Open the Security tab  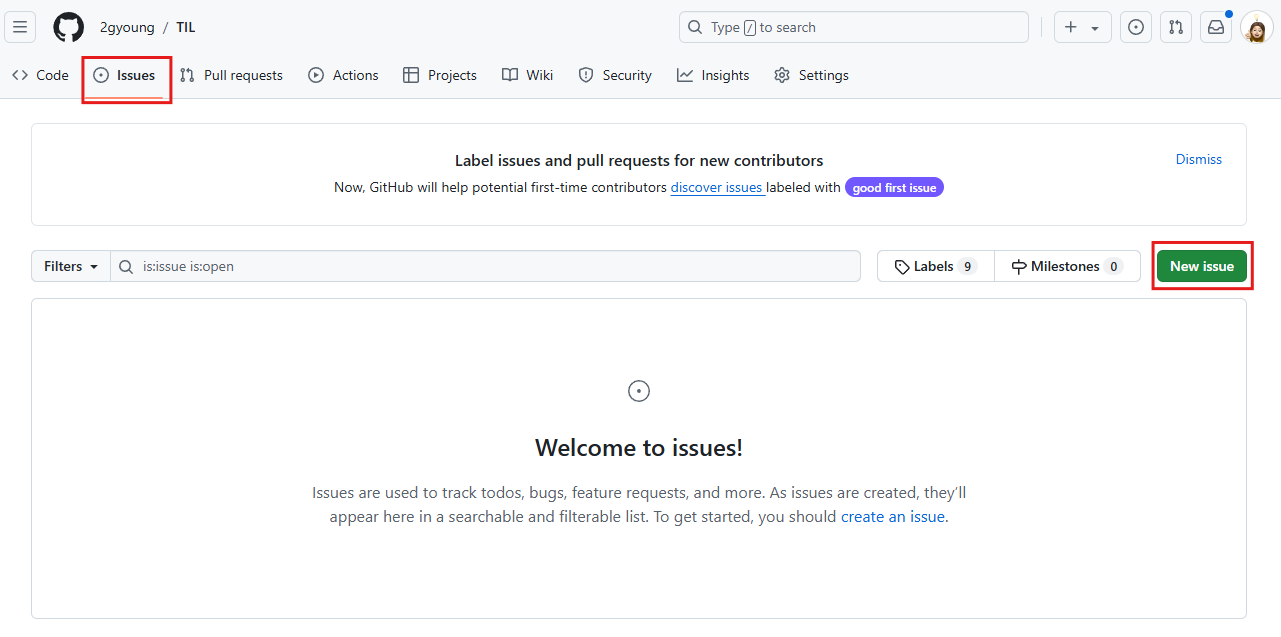(615, 75)
